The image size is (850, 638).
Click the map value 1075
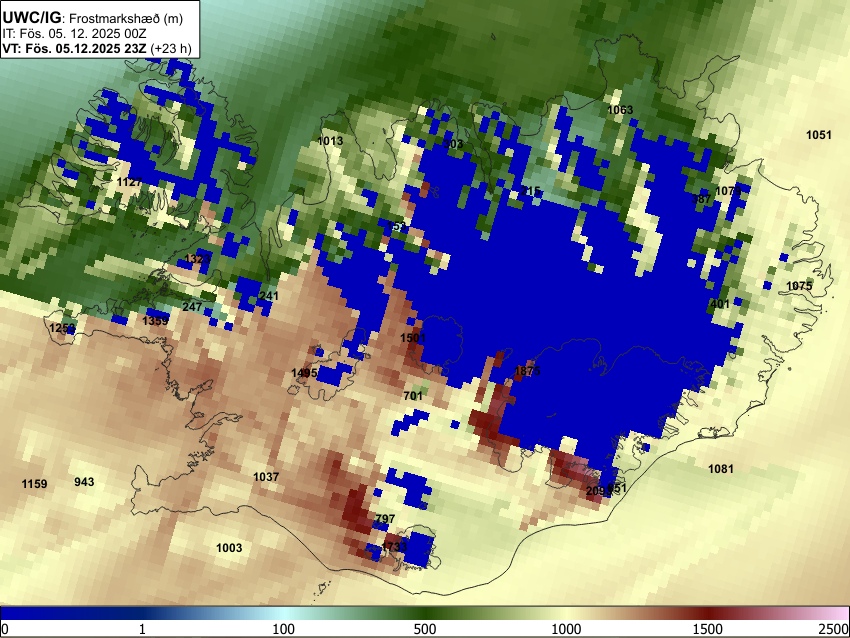tap(799, 286)
